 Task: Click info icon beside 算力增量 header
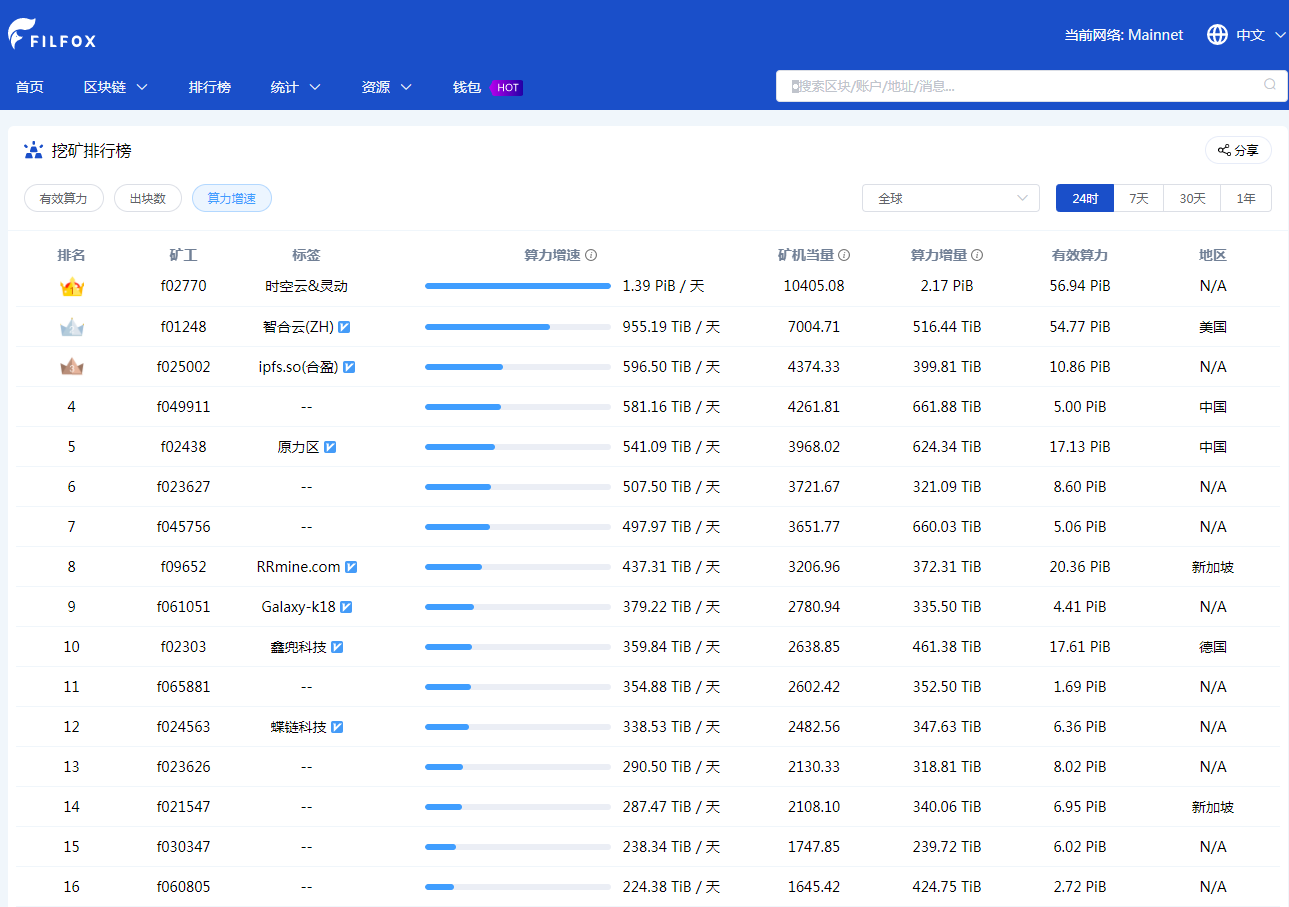coord(977,255)
